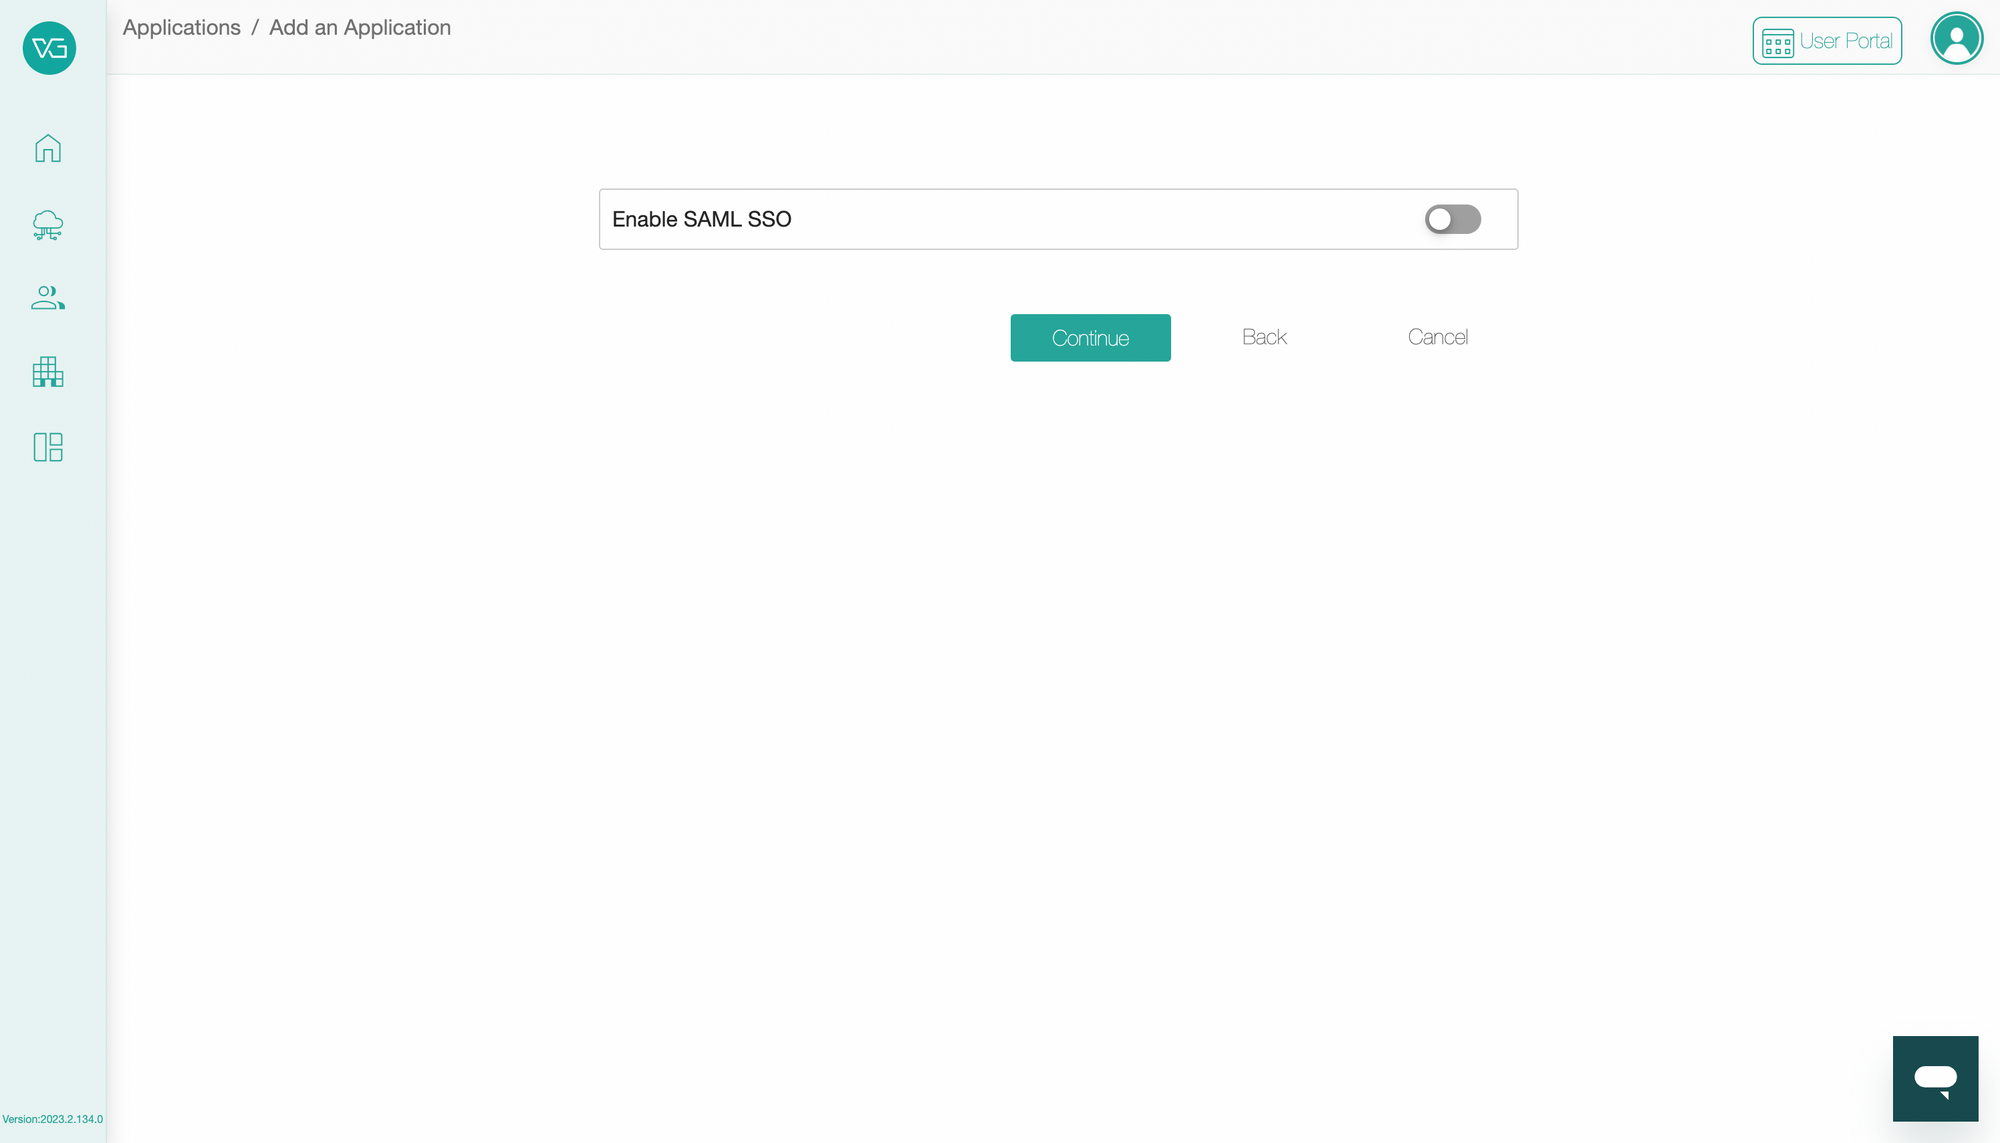Click the Back button
This screenshot has width=2000, height=1143.
click(x=1264, y=338)
